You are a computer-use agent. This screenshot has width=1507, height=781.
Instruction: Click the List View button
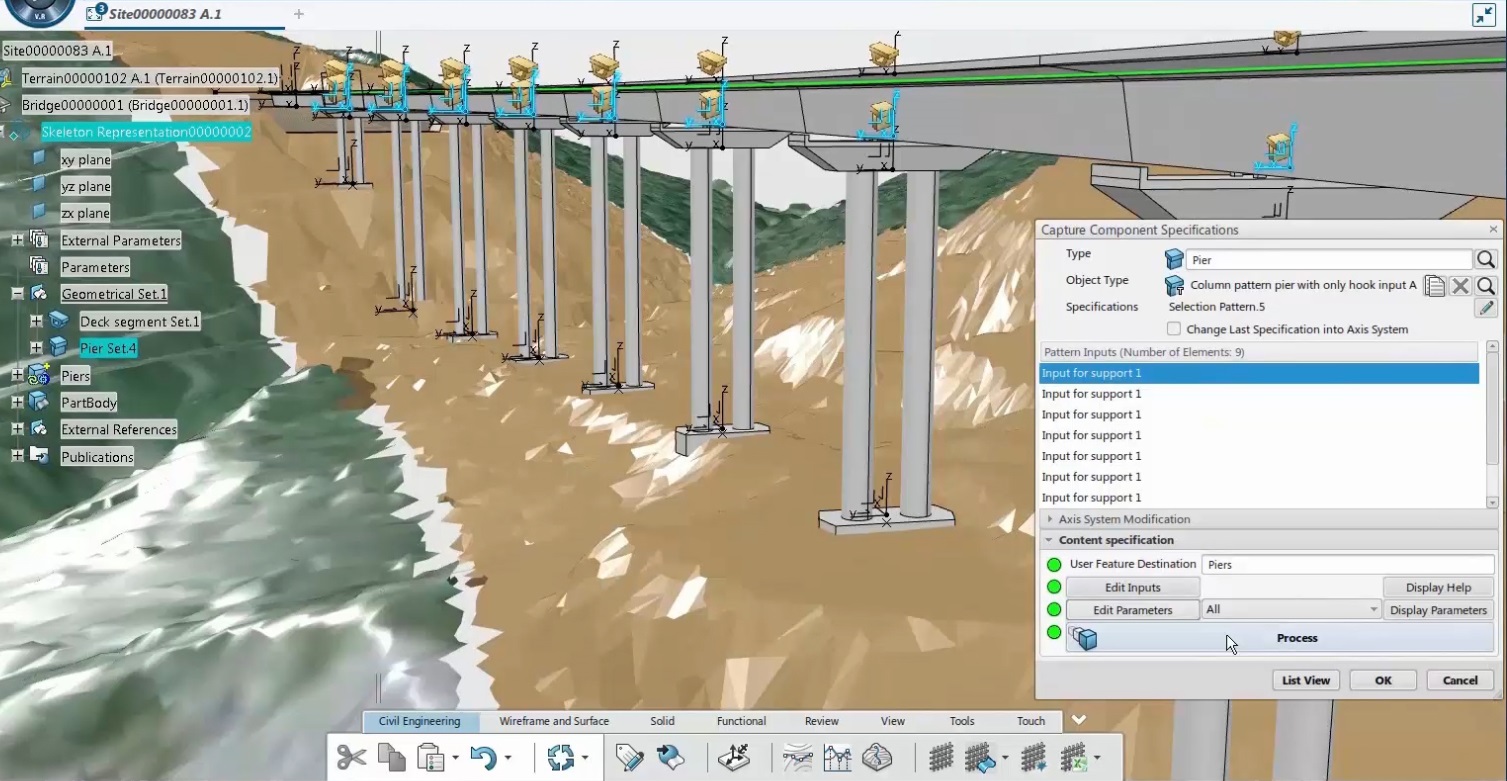click(1305, 680)
